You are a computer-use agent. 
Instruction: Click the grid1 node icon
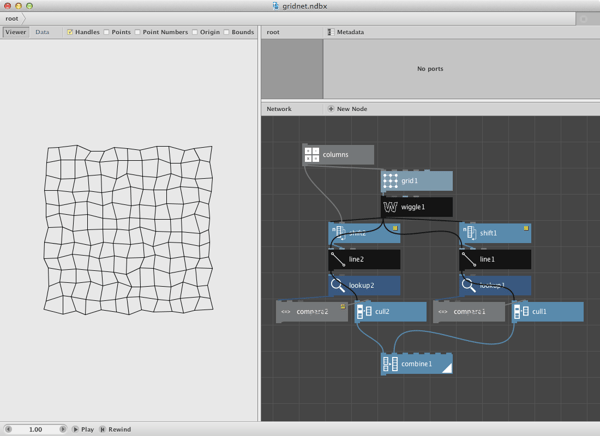click(x=390, y=181)
